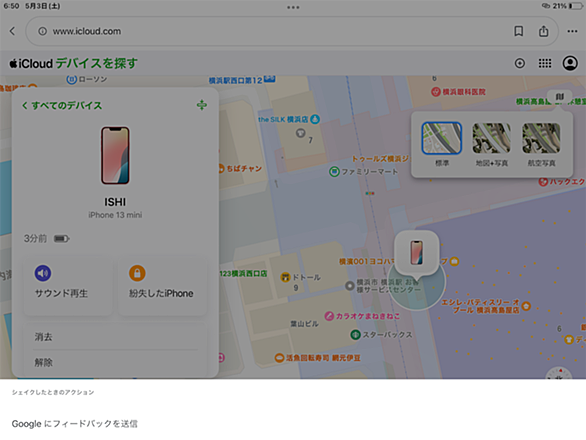Go back with the browser back arrow
Screen dimensions: 586x440
click(x=12, y=31)
